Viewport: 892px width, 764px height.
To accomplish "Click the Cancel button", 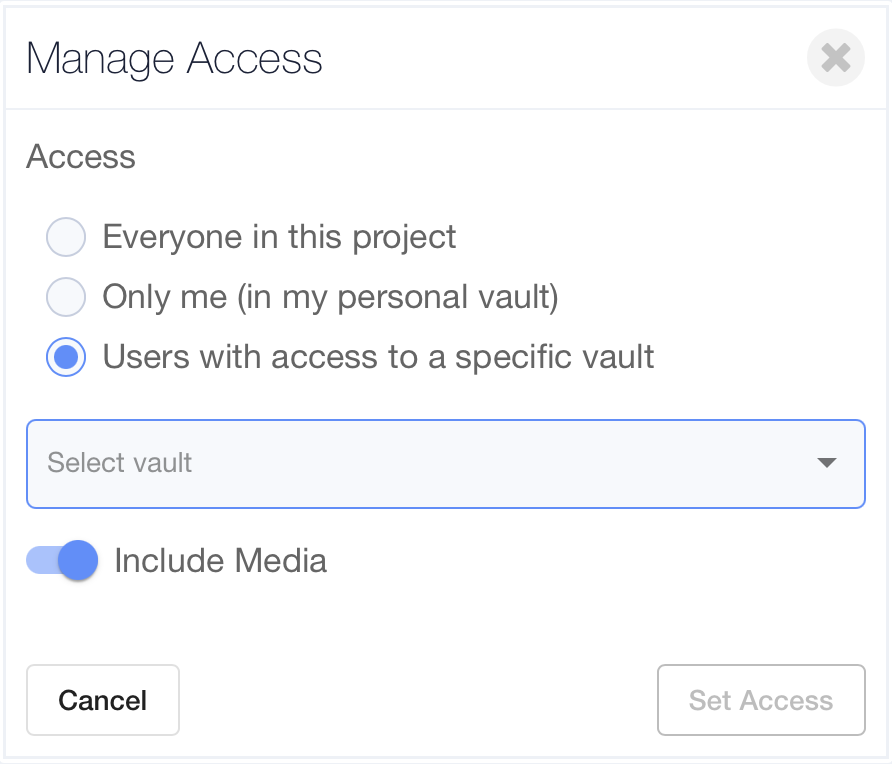I will point(103,700).
